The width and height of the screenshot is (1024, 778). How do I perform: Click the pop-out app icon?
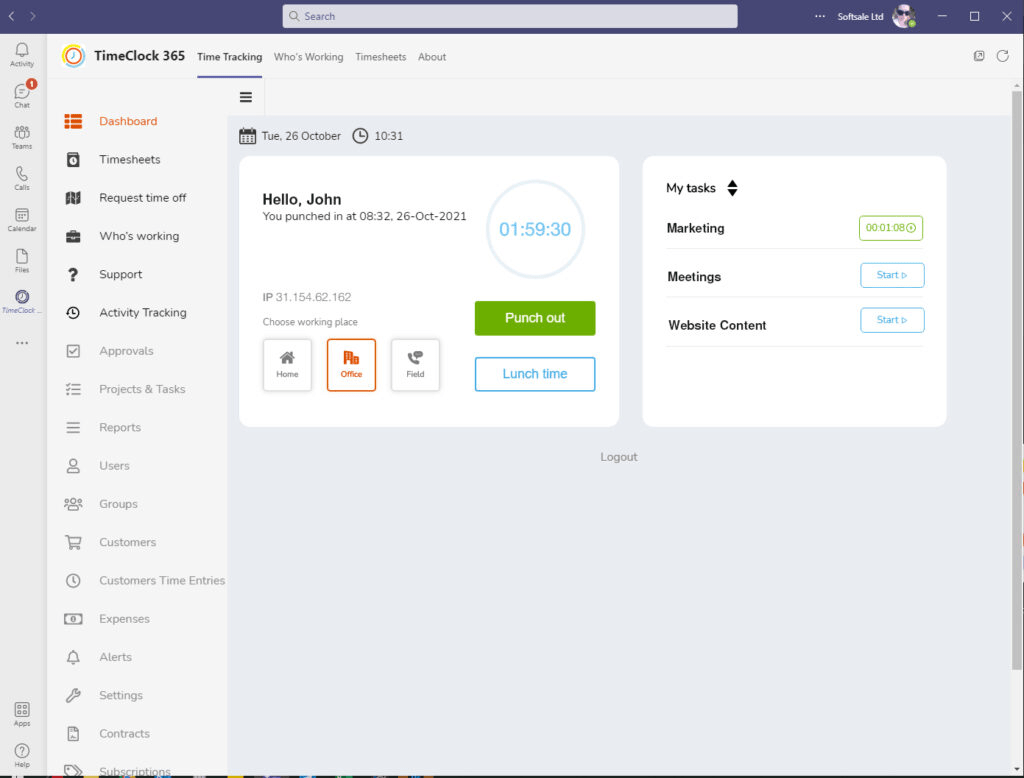978,56
